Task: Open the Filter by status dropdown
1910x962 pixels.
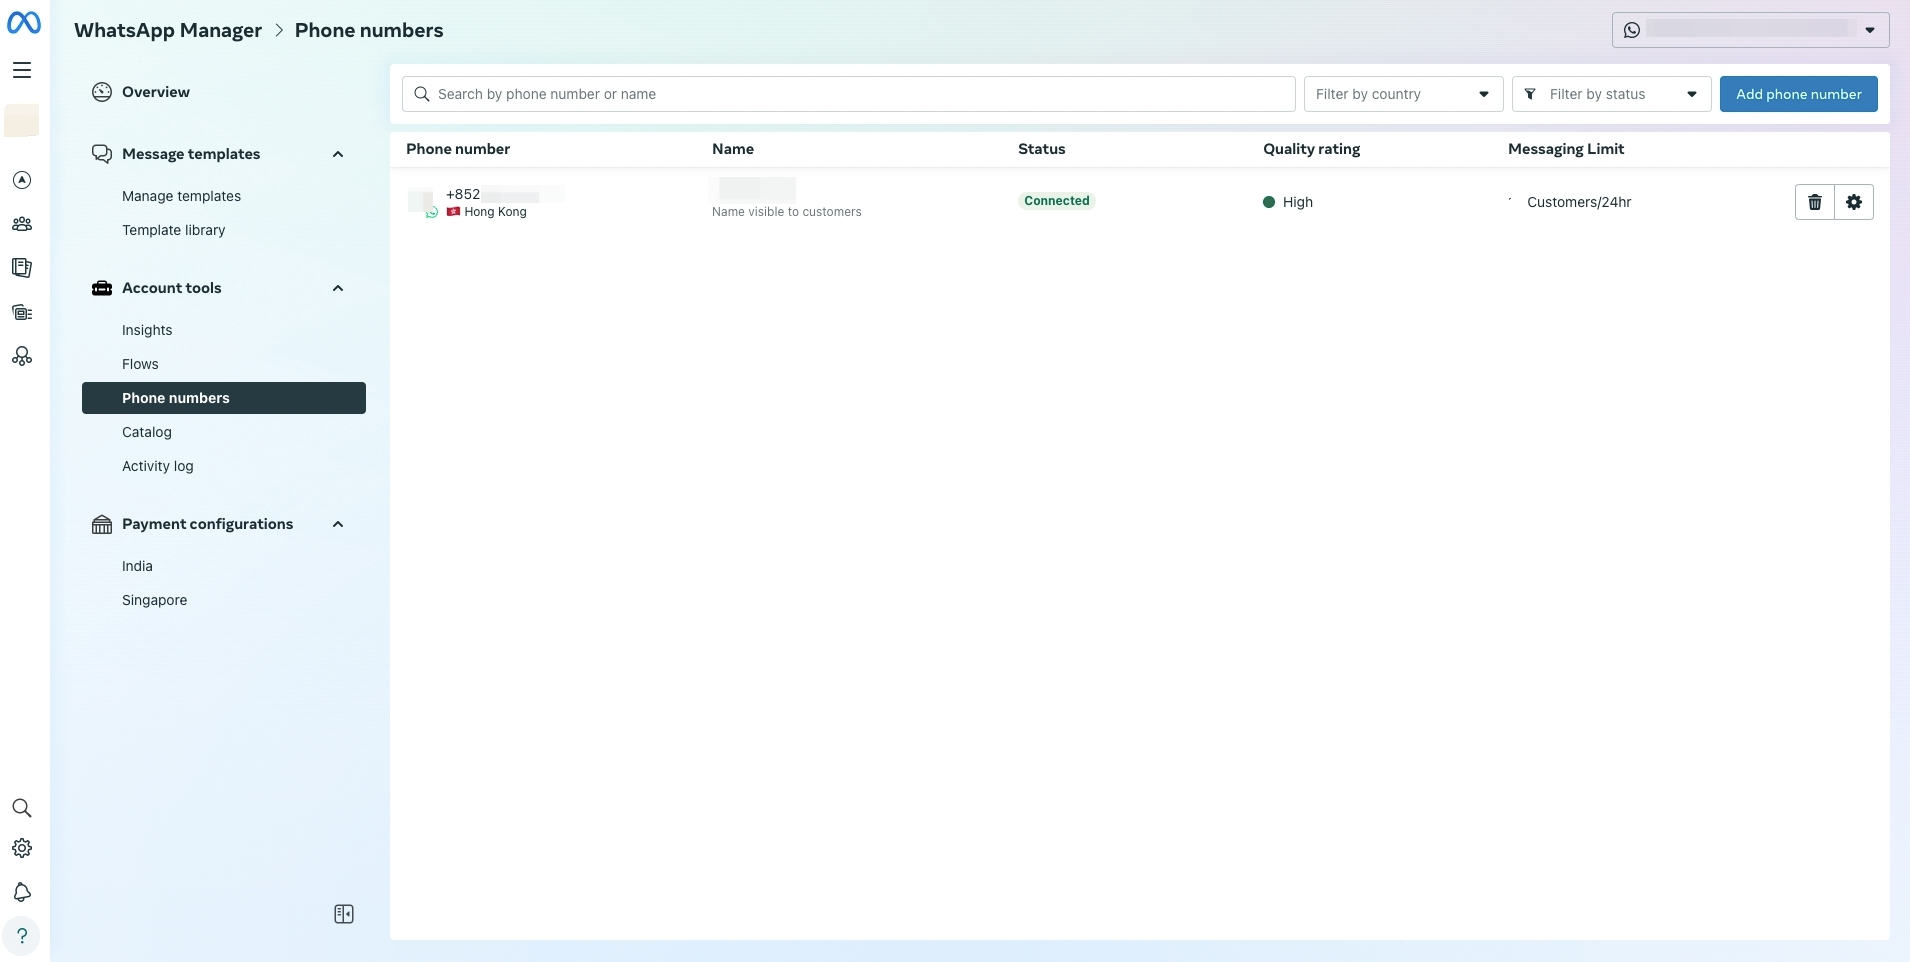Action: click(1611, 94)
